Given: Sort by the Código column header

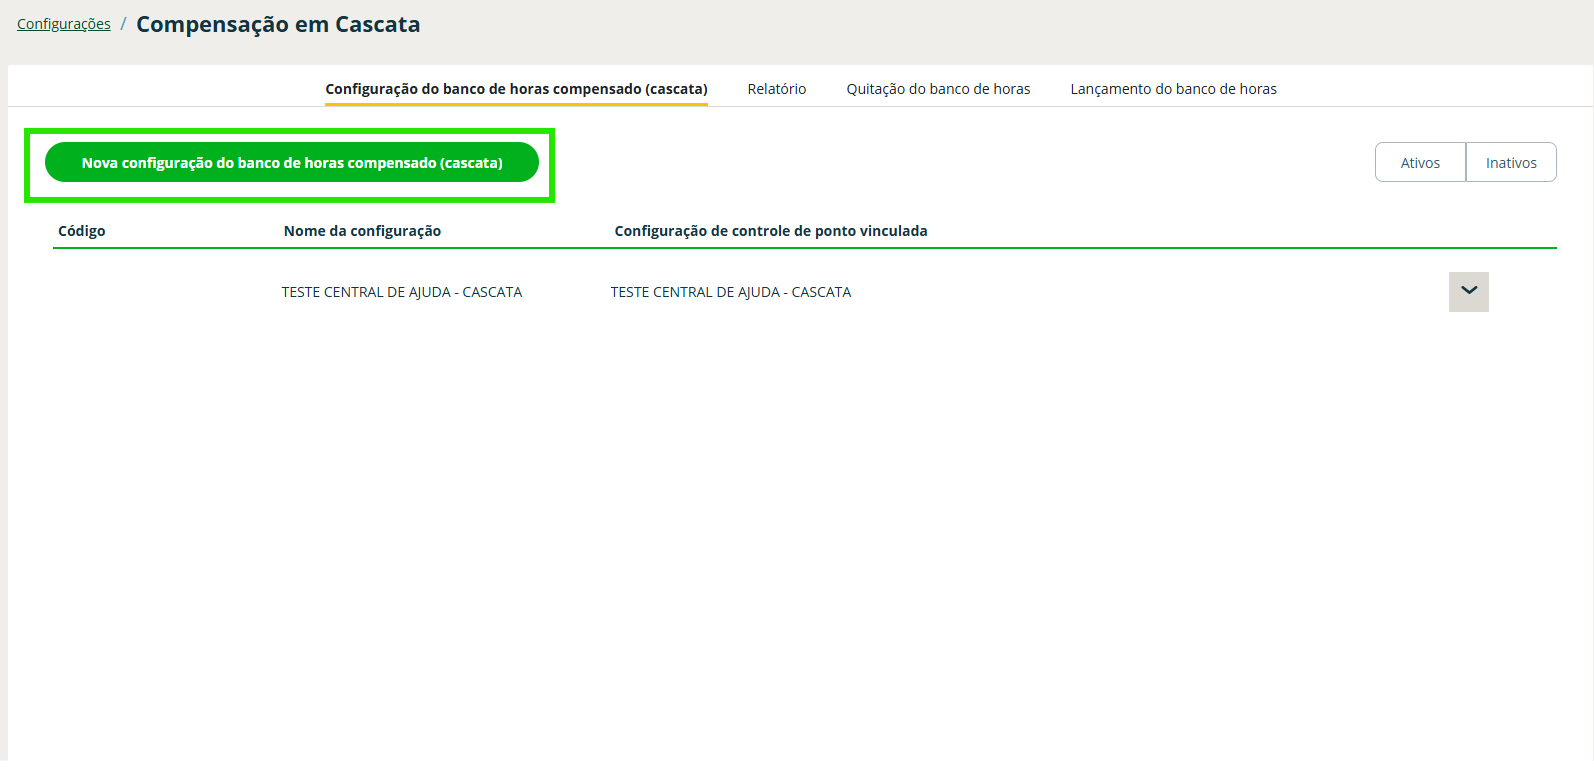Looking at the screenshot, I should coord(82,231).
